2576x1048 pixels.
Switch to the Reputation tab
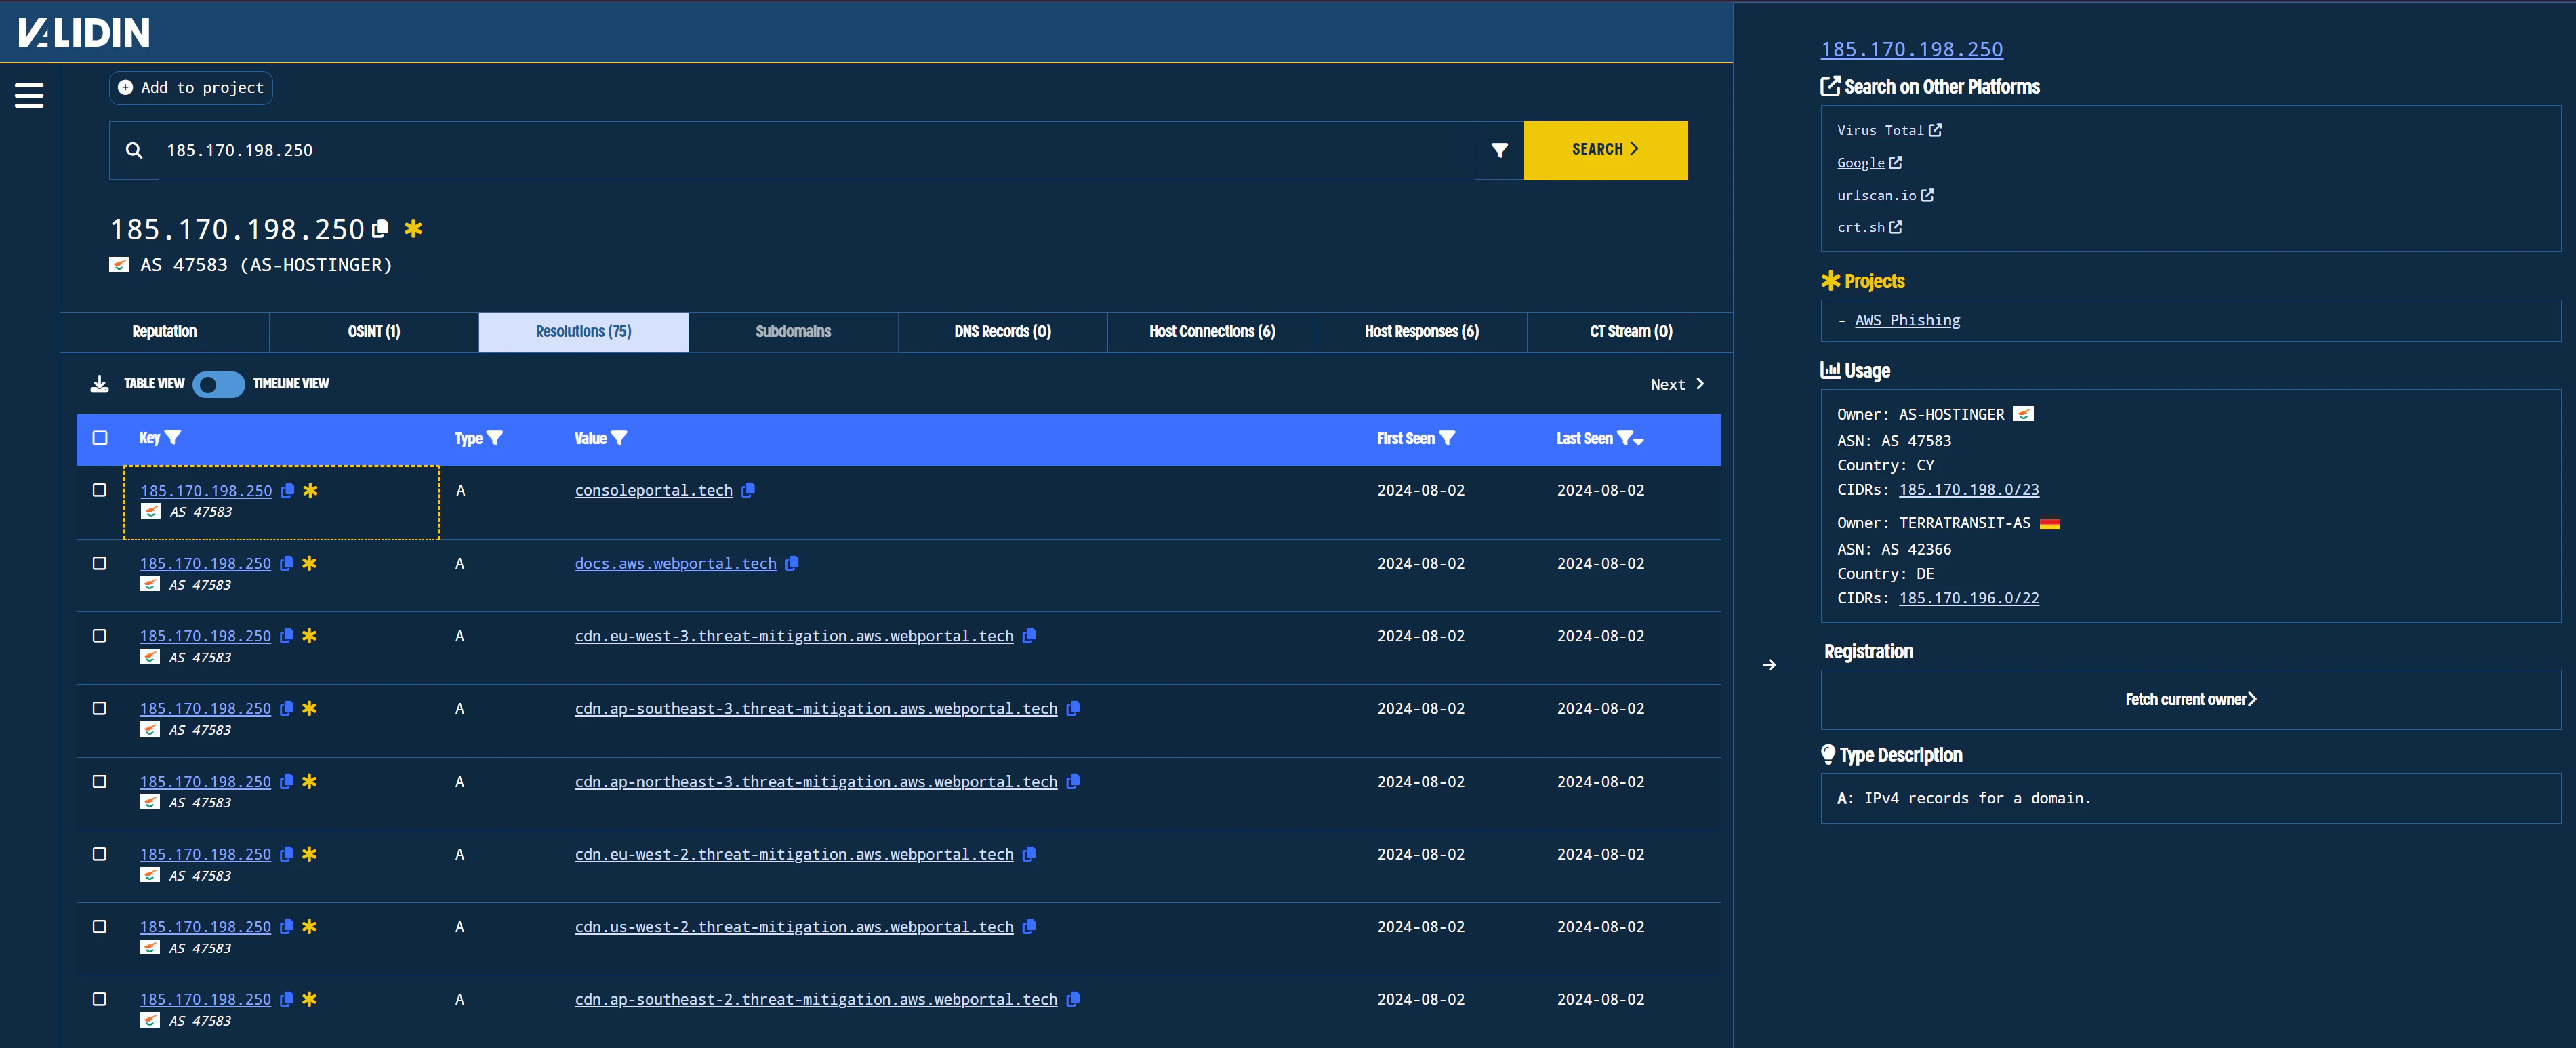coord(165,332)
